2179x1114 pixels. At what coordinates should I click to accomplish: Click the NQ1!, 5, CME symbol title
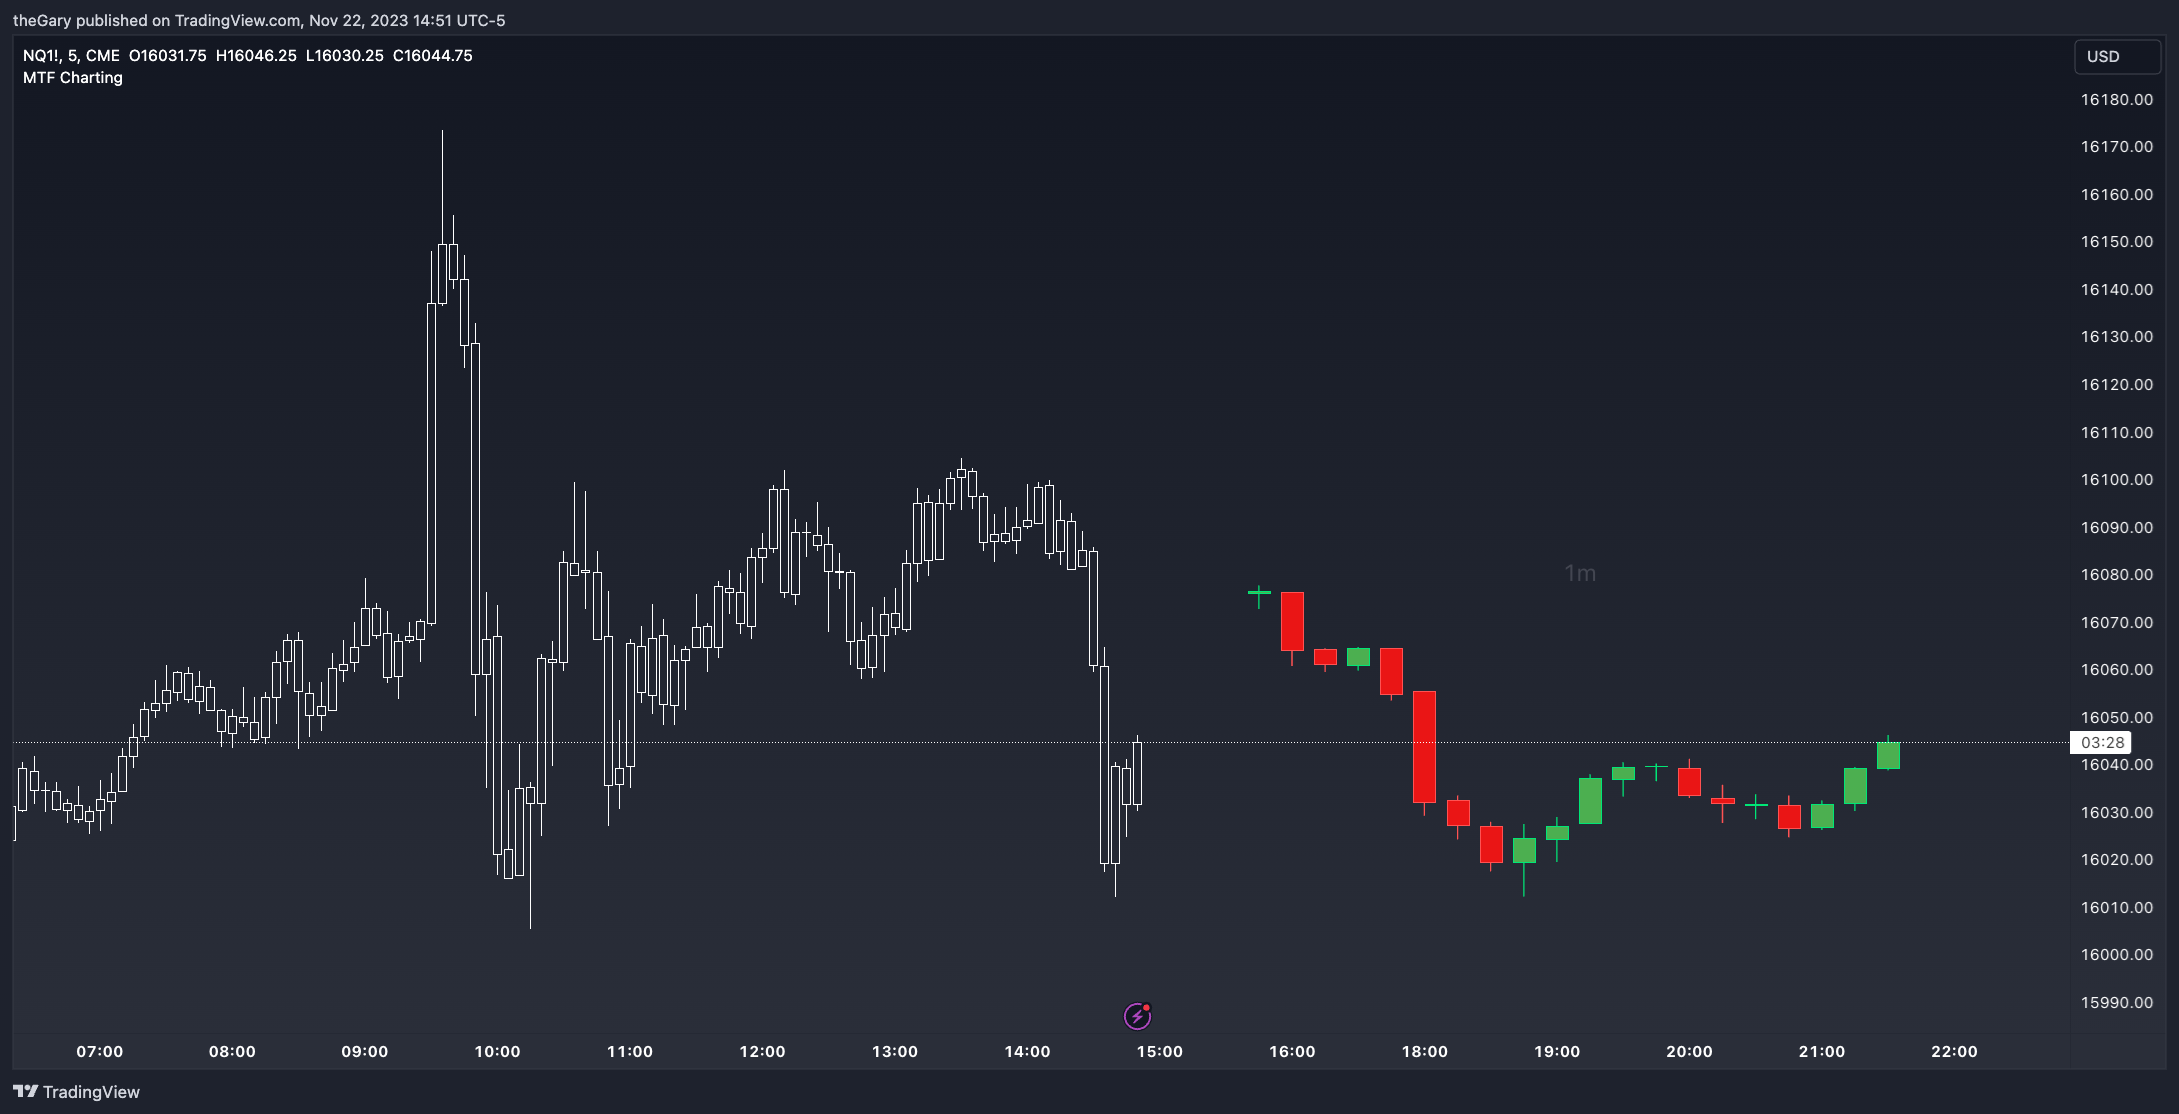pyautogui.click(x=71, y=56)
